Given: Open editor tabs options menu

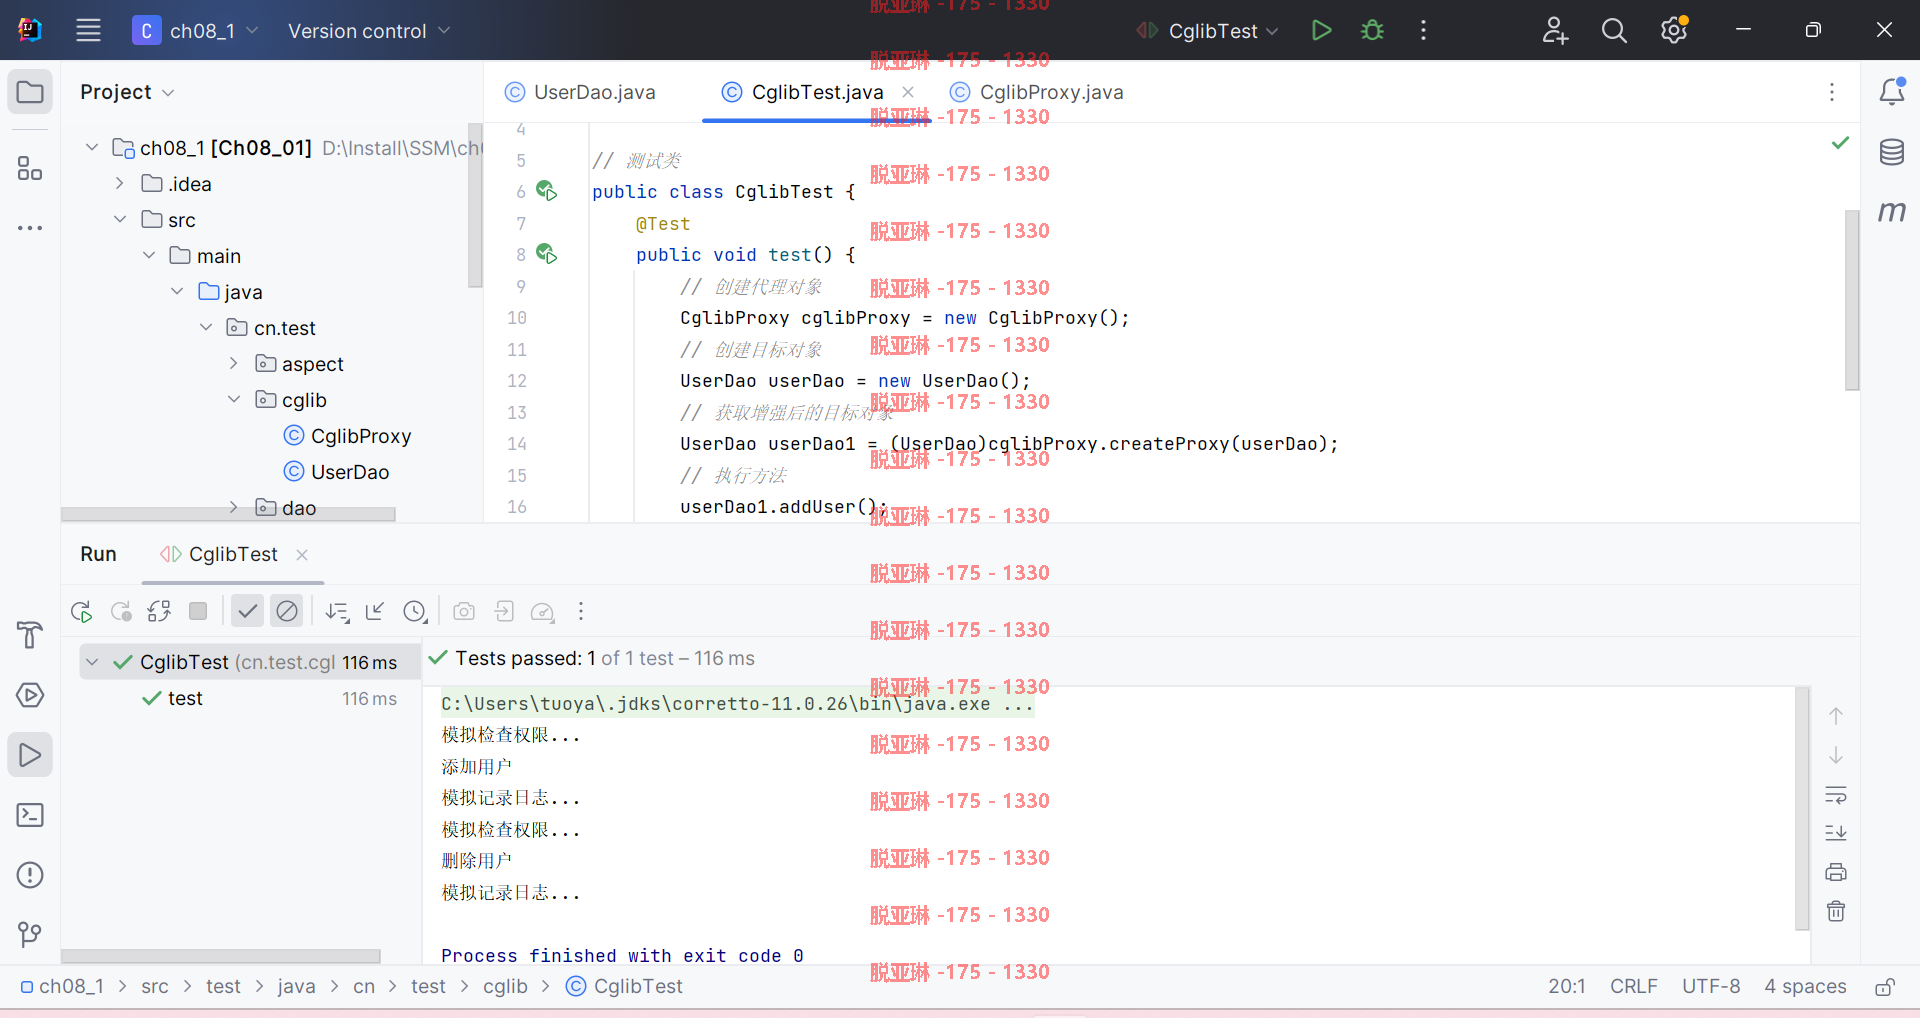Looking at the screenshot, I should click(1832, 92).
